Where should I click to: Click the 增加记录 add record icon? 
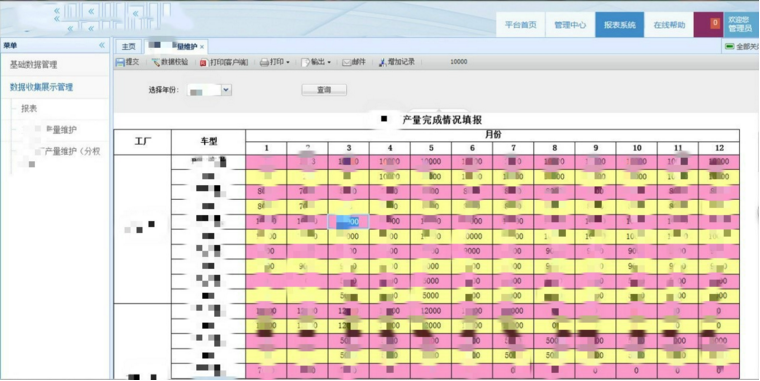click(x=383, y=63)
